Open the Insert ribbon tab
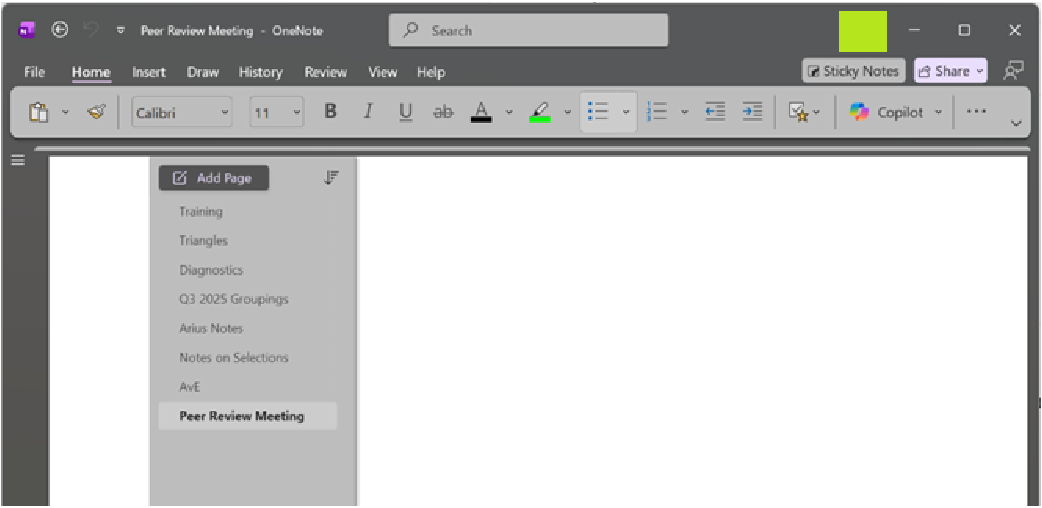Screen dimensions: 1042x508 pos(149,72)
